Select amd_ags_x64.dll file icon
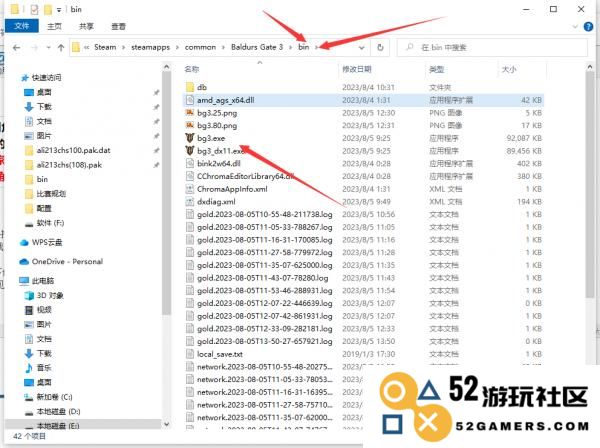Viewport: 600px width, 448px height. (x=190, y=100)
